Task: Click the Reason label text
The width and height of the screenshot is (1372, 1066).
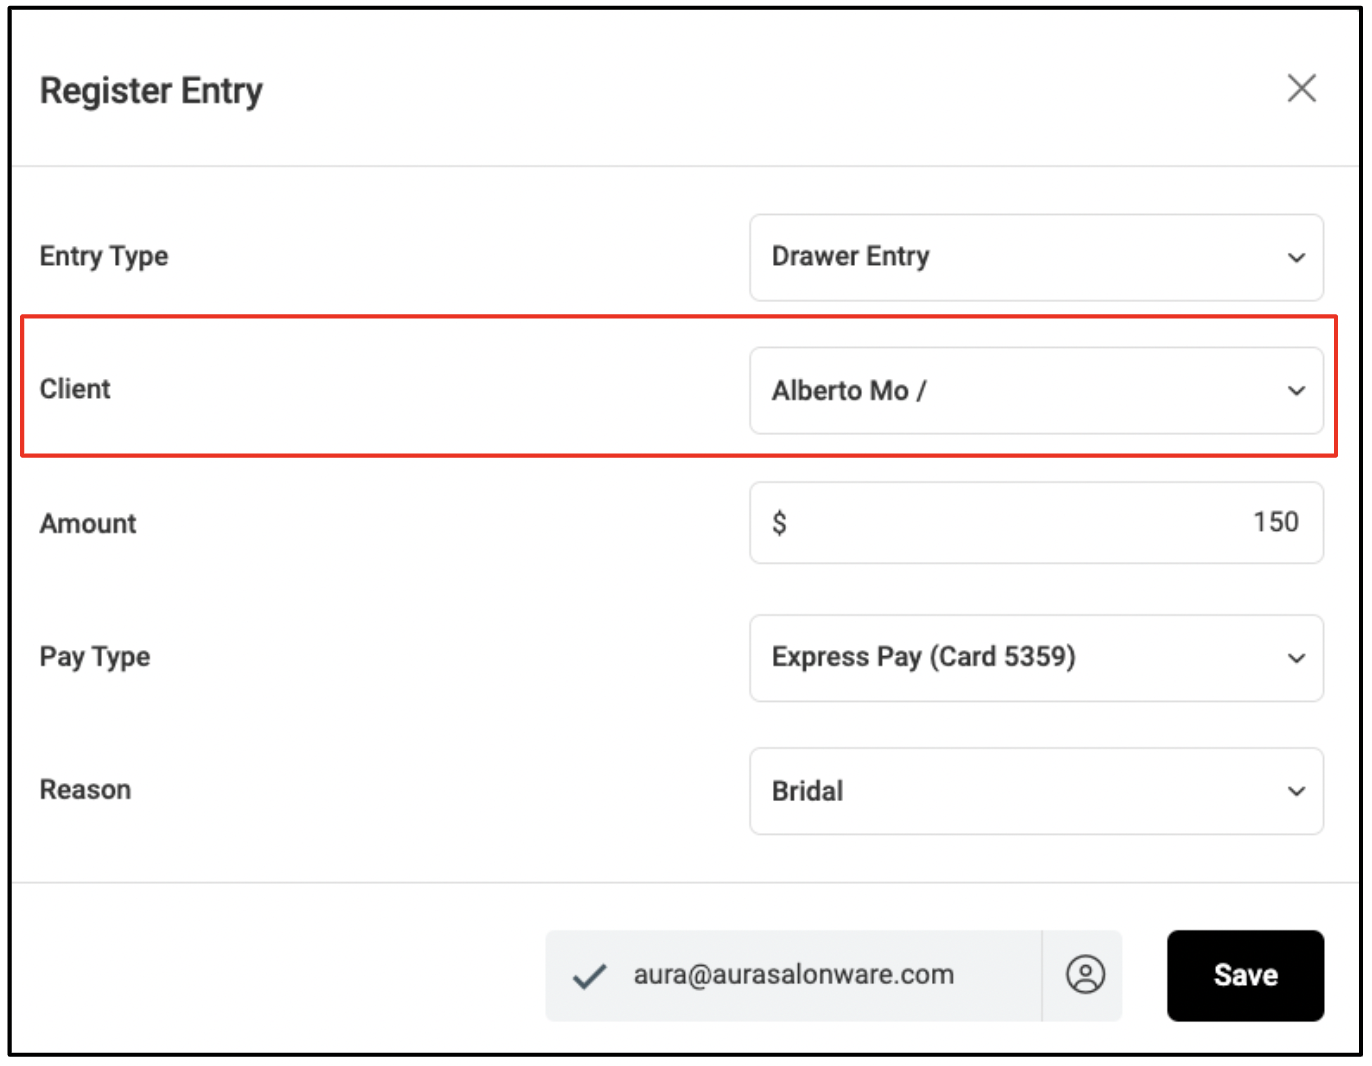Action: 85,790
